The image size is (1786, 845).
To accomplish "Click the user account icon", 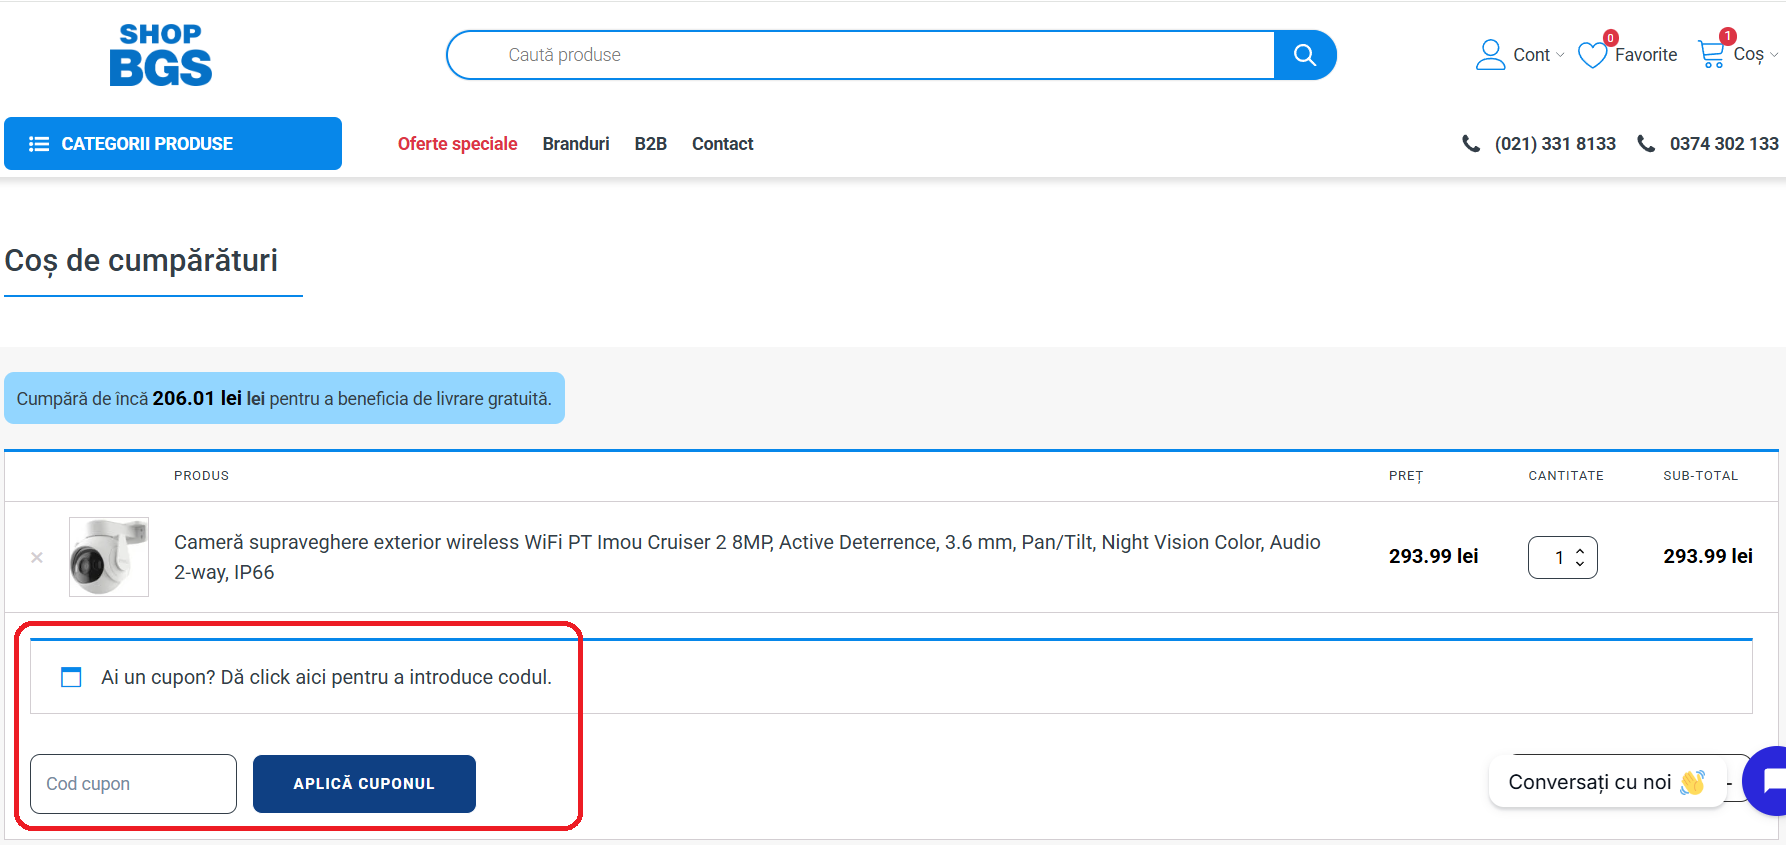I will [1490, 55].
